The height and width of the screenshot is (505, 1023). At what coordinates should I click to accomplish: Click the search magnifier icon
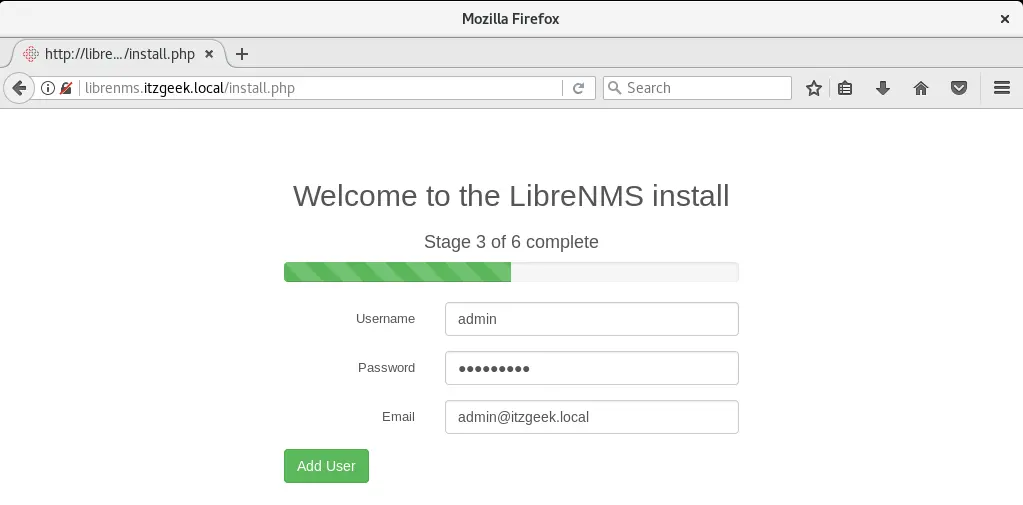614,88
